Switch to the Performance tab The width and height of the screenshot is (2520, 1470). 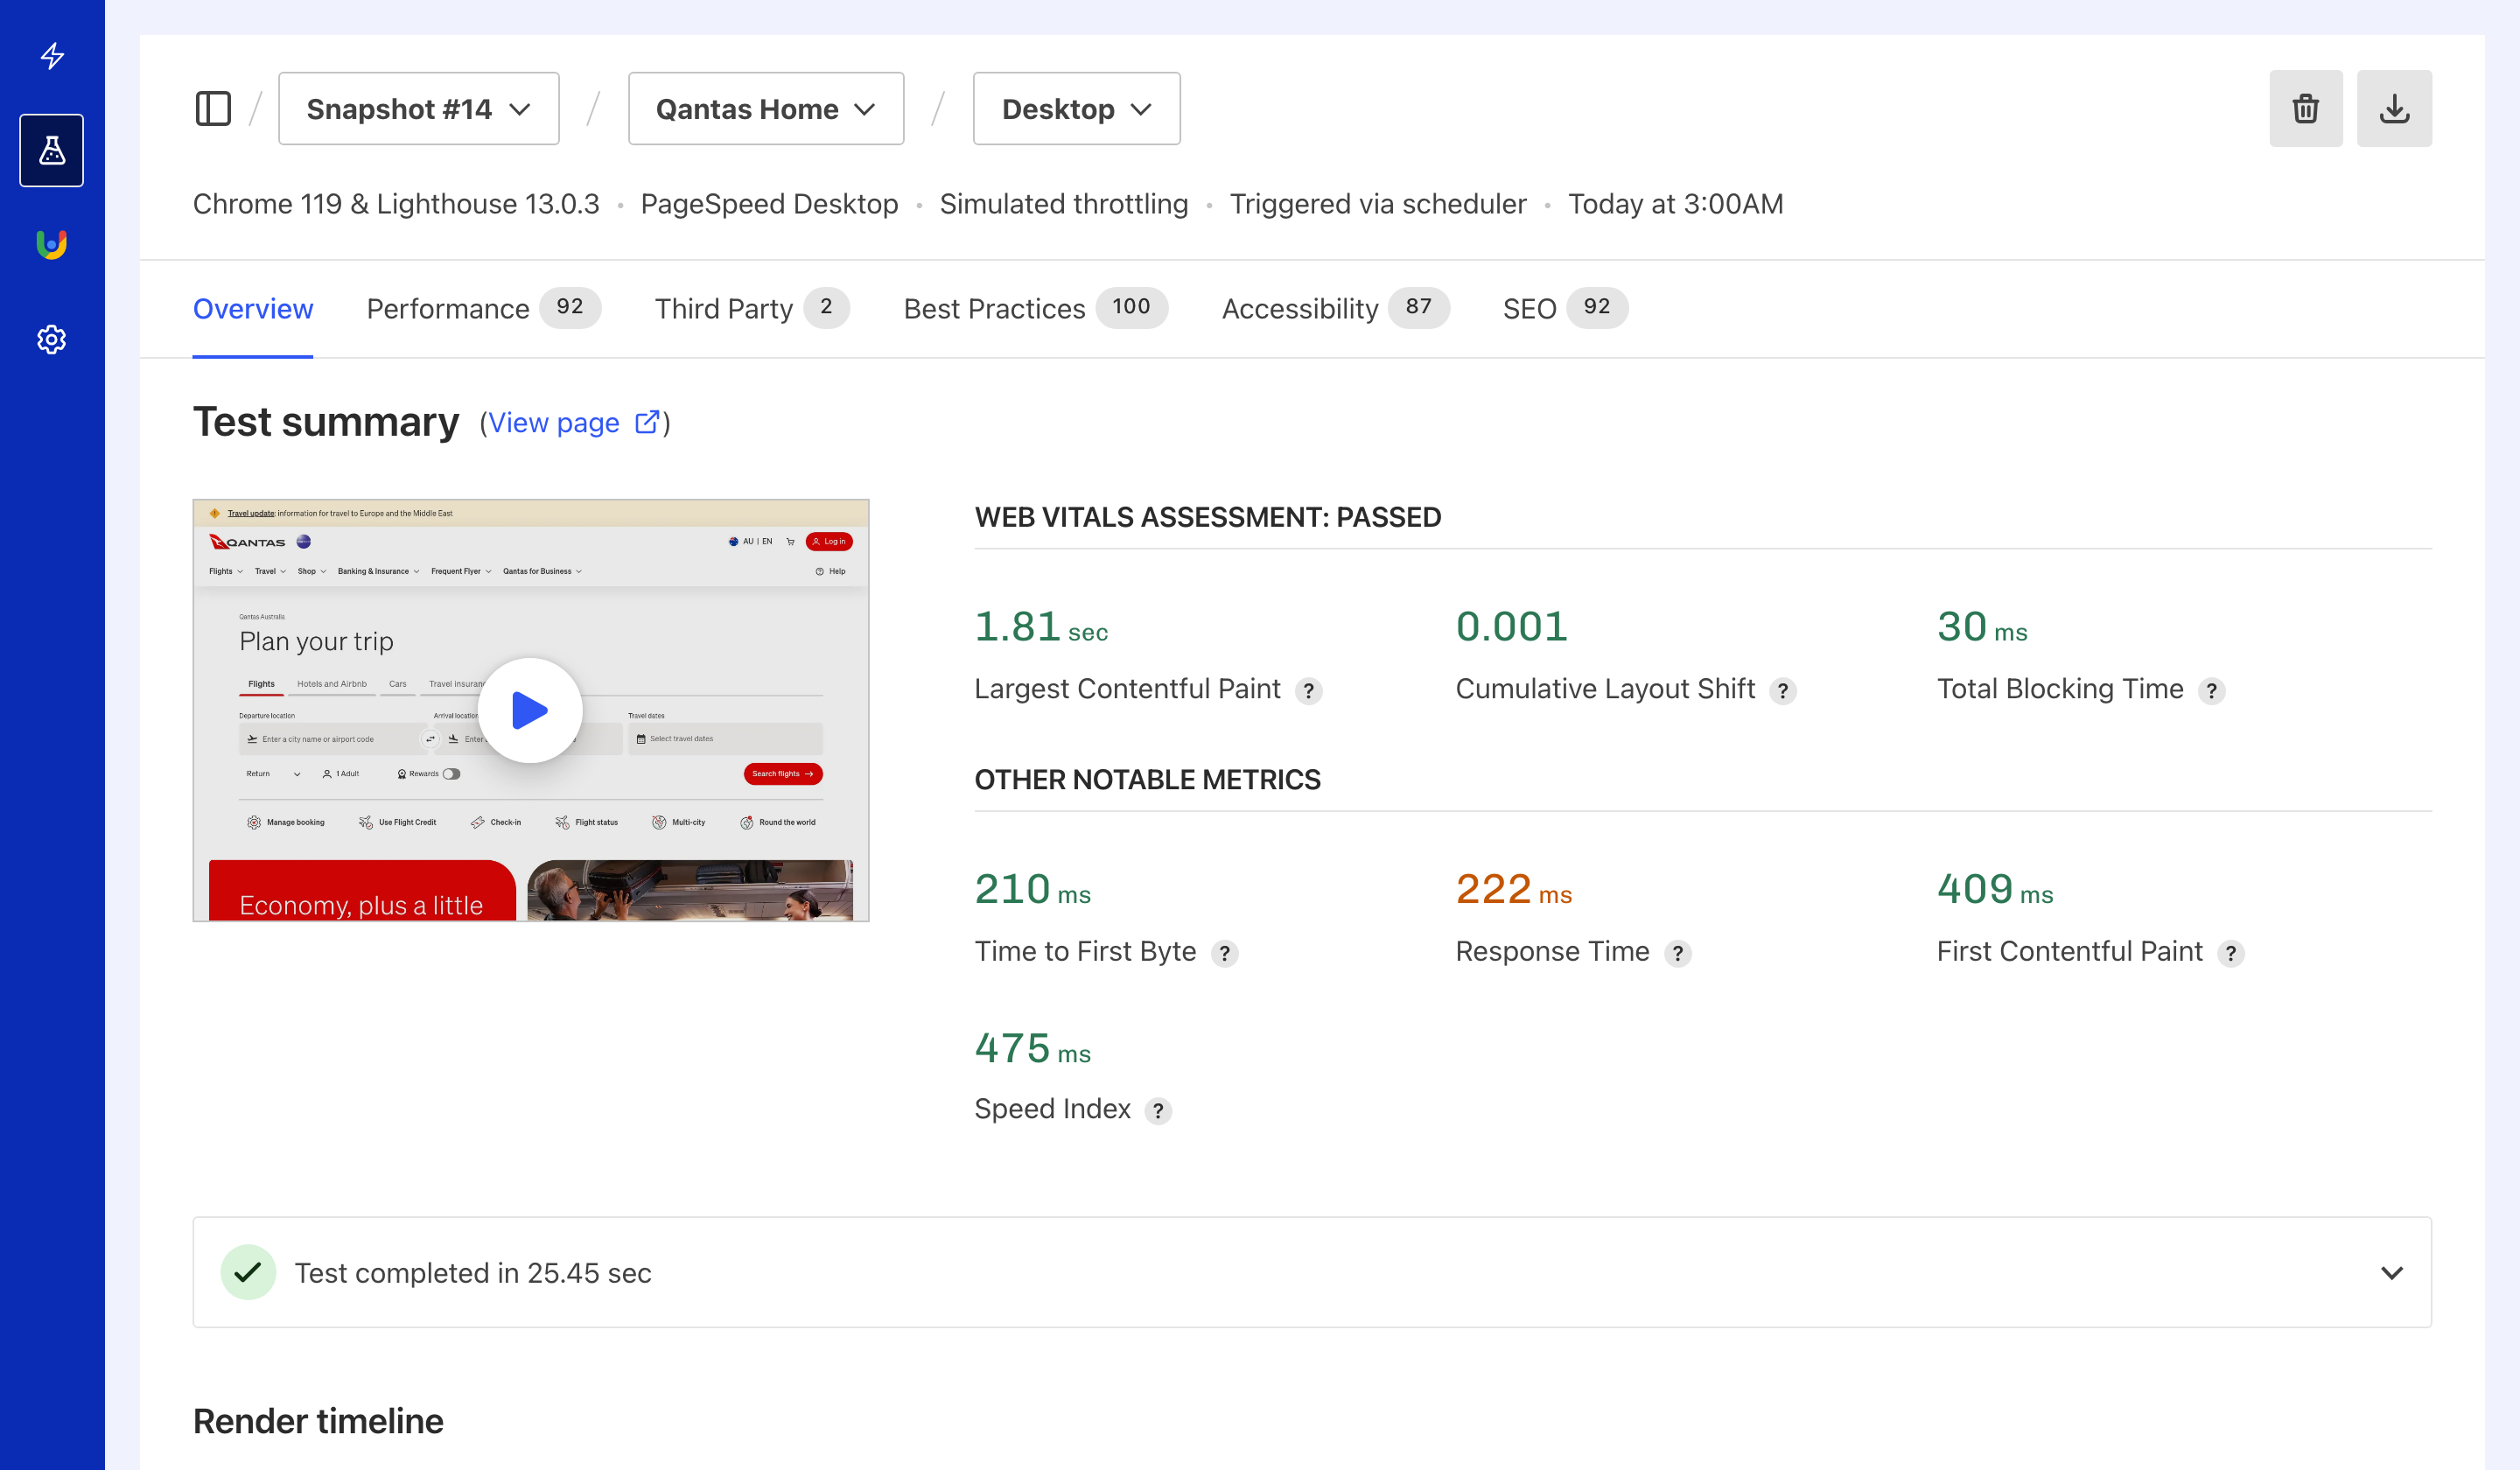click(x=447, y=308)
